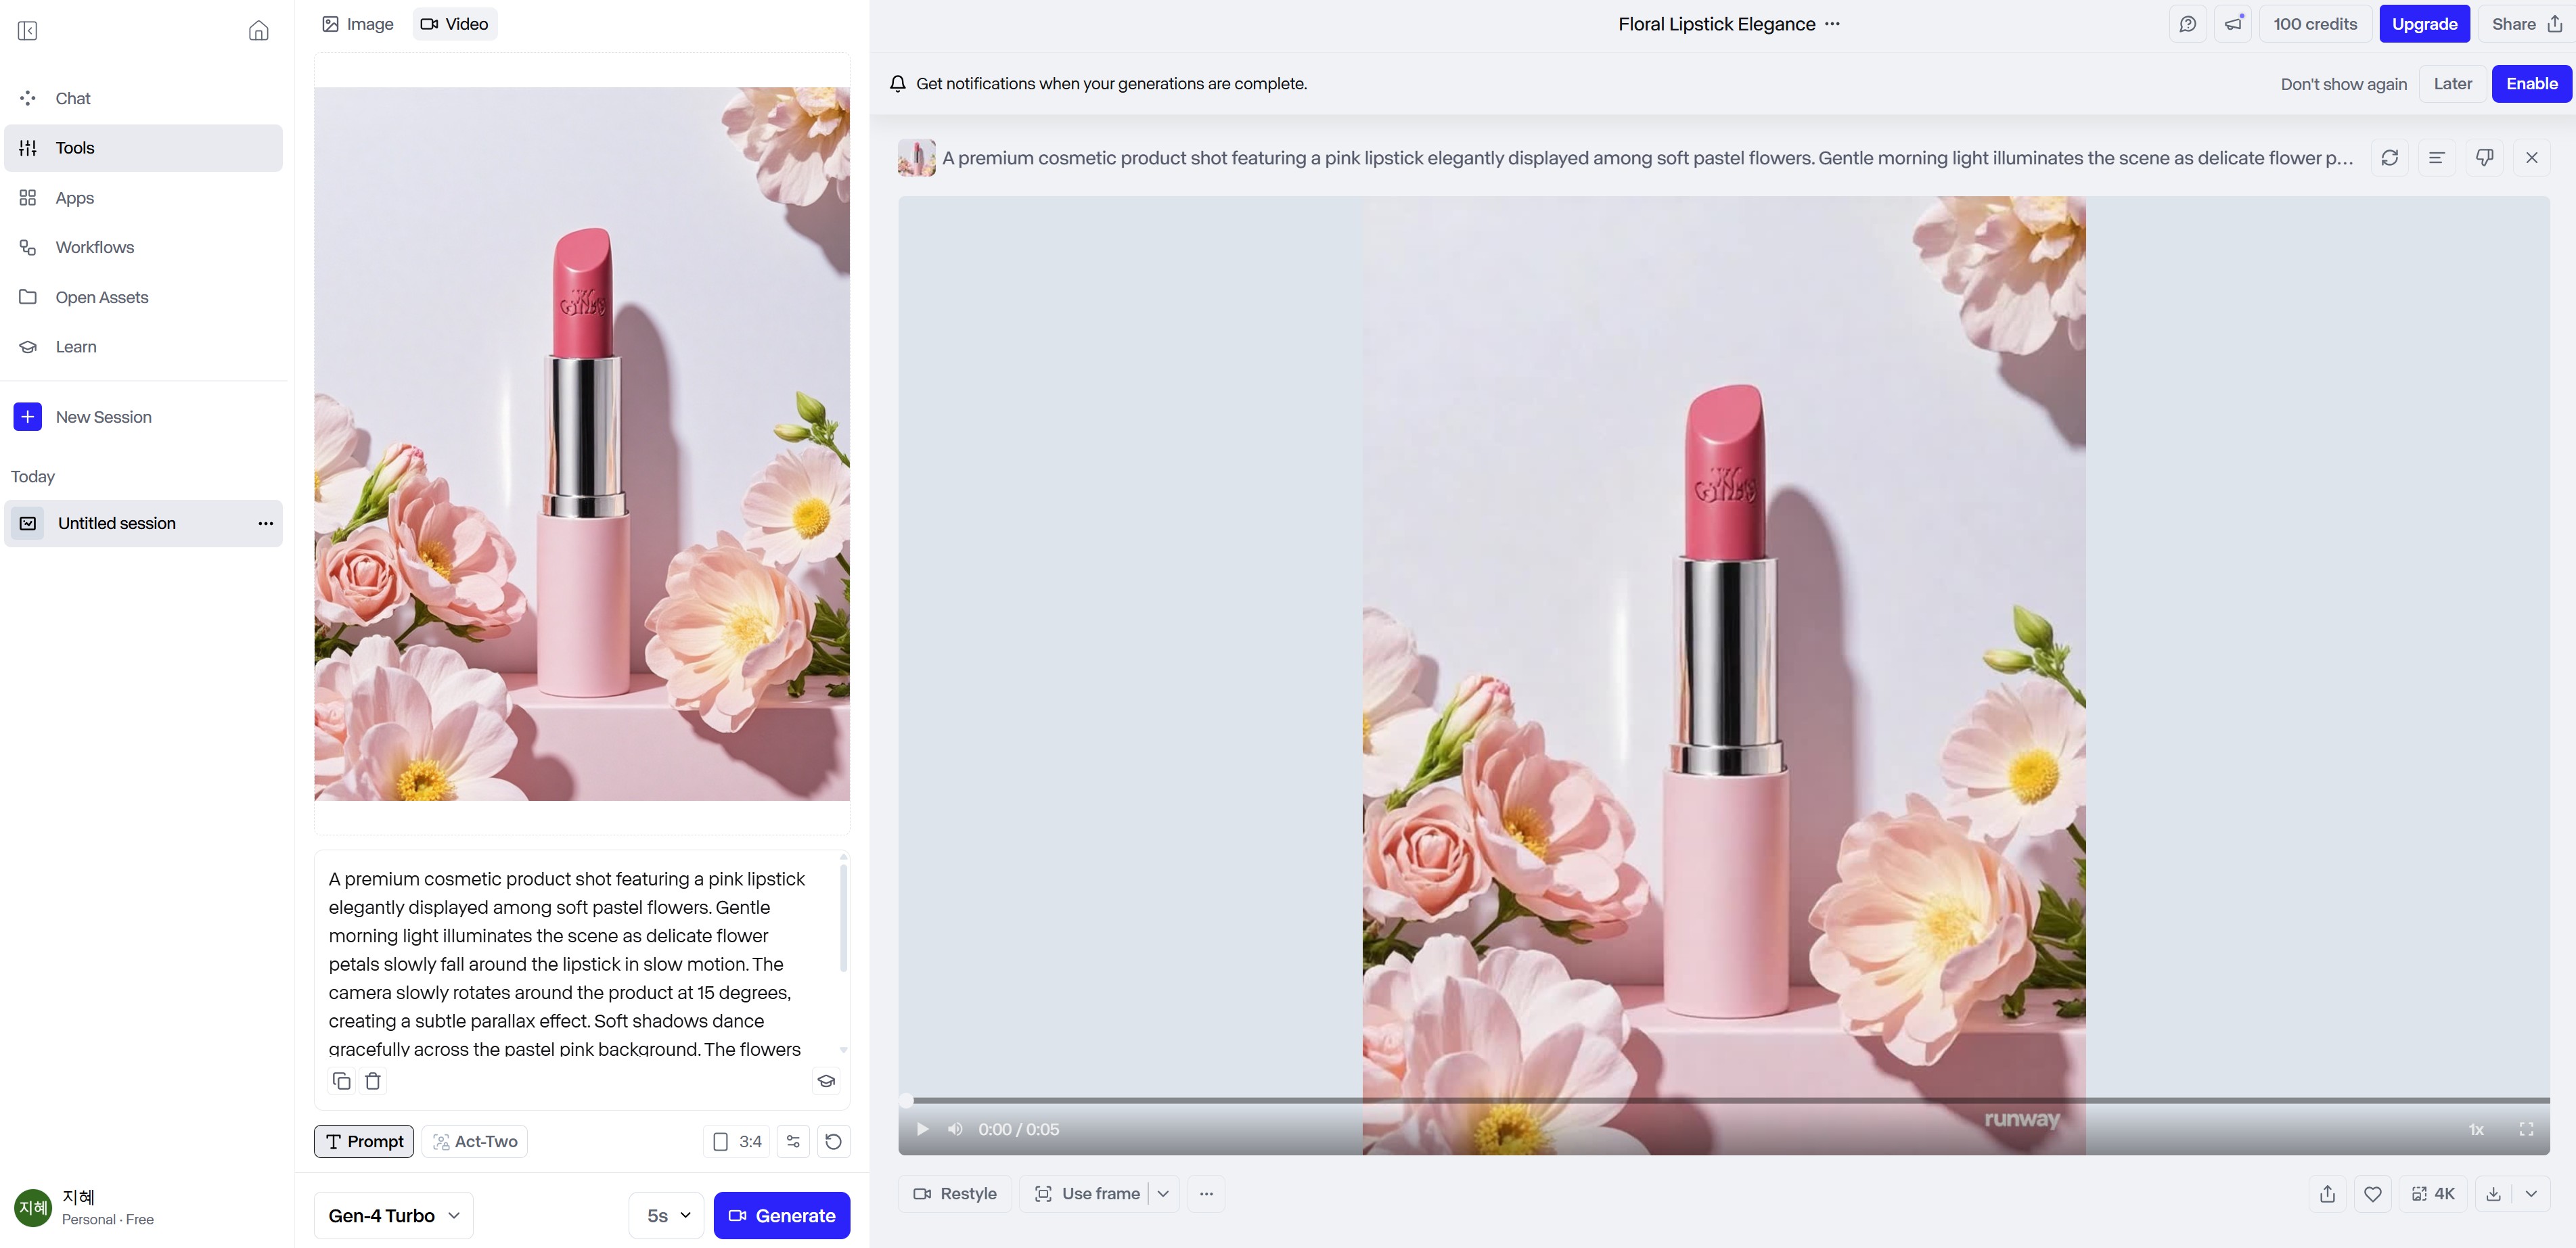Switch to Image tab
This screenshot has height=1248, width=2576.
pos(357,24)
